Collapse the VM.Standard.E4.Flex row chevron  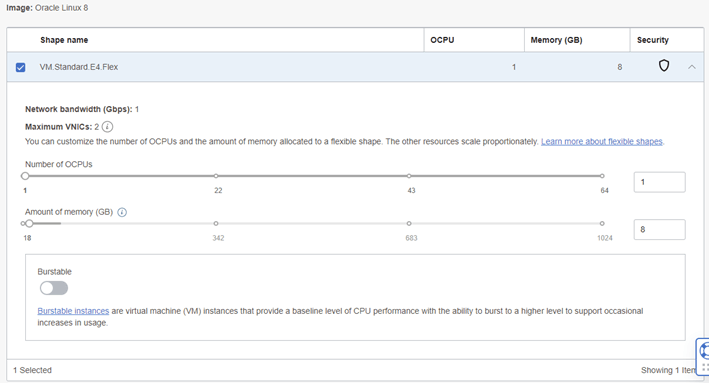tap(692, 67)
